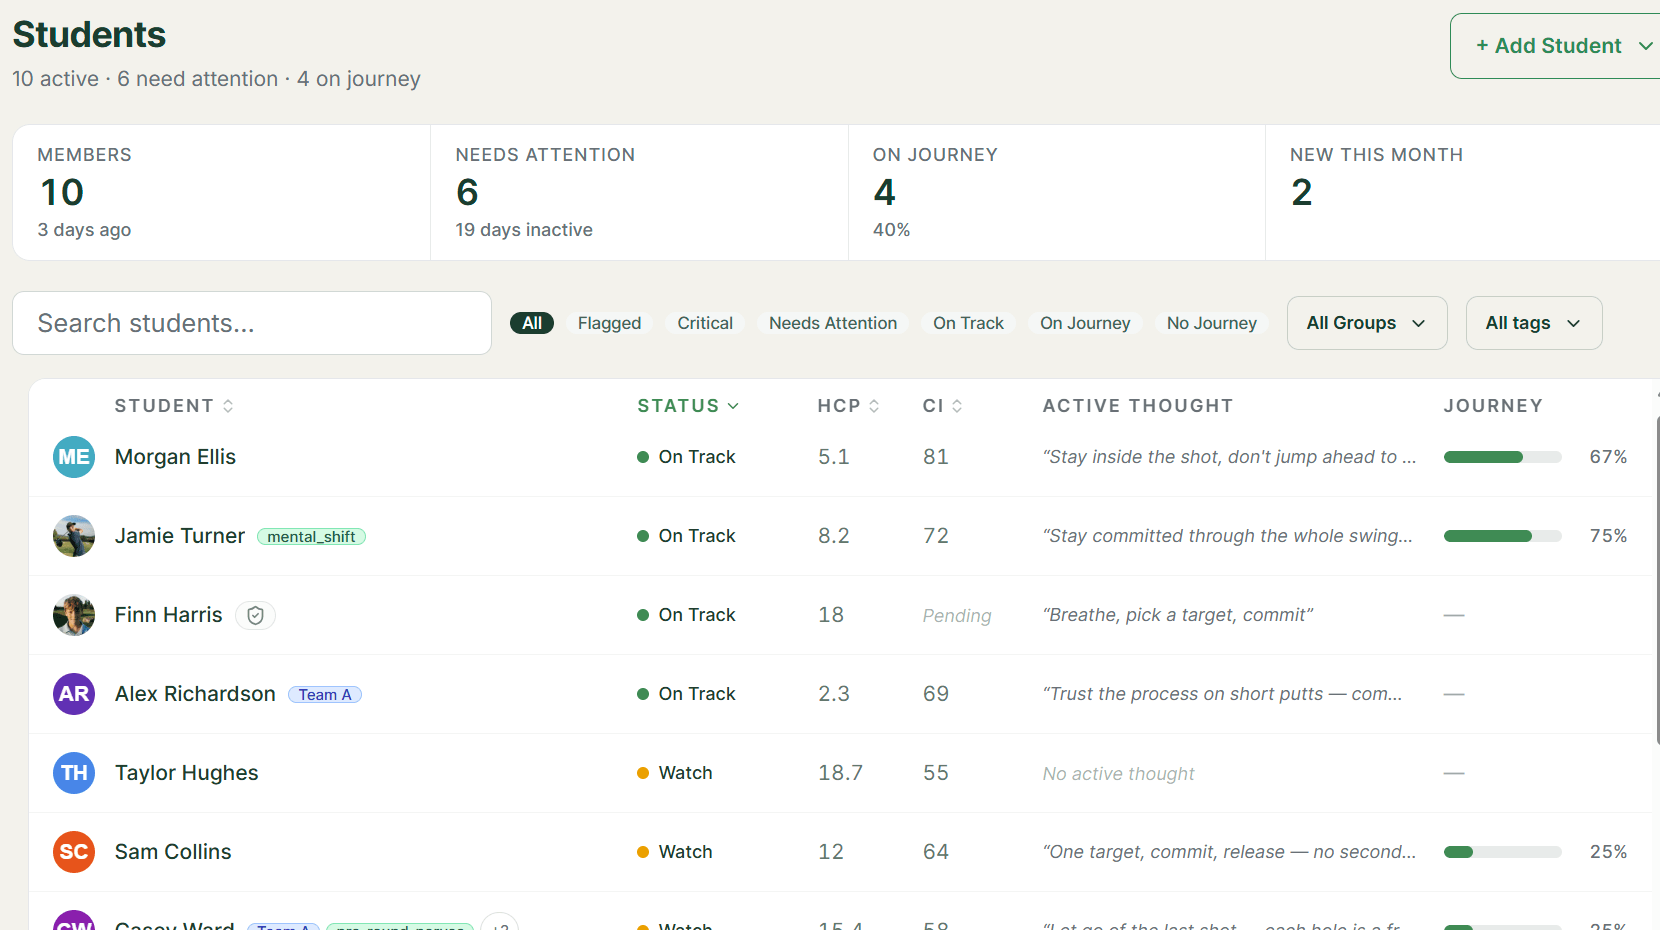
Task: Filter by On Track students
Action: tap(968, 323)
